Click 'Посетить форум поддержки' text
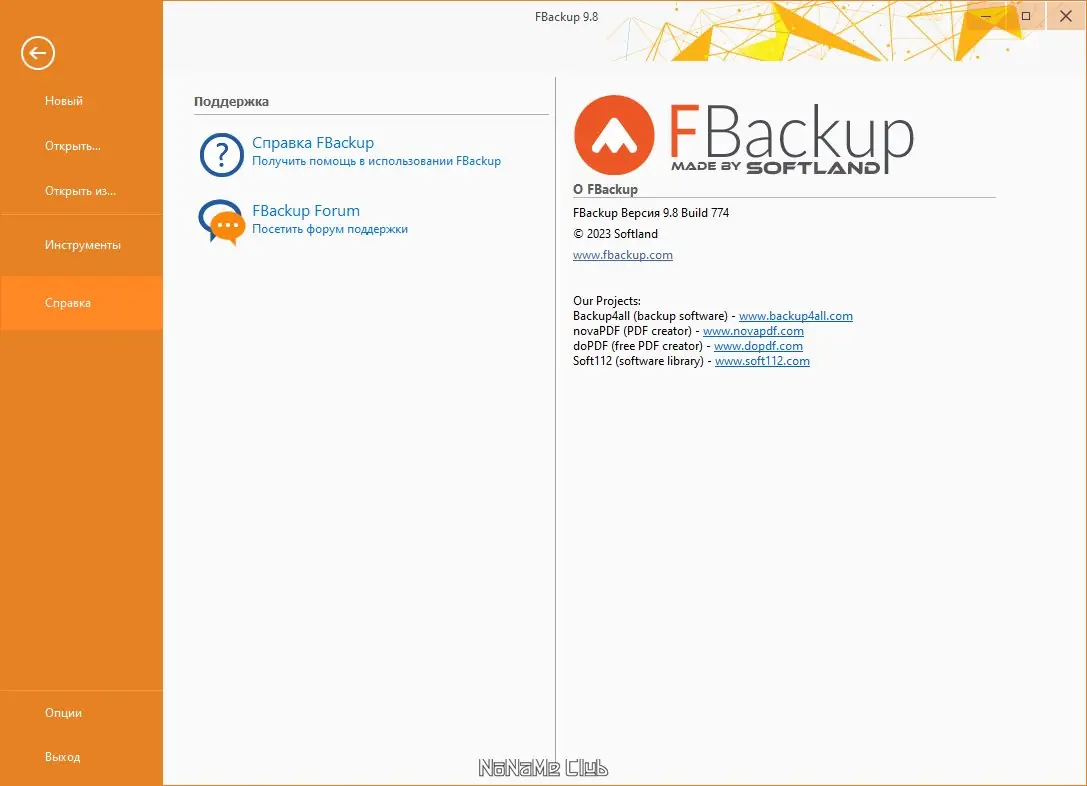1087x786 pixels. click(330, 229)
